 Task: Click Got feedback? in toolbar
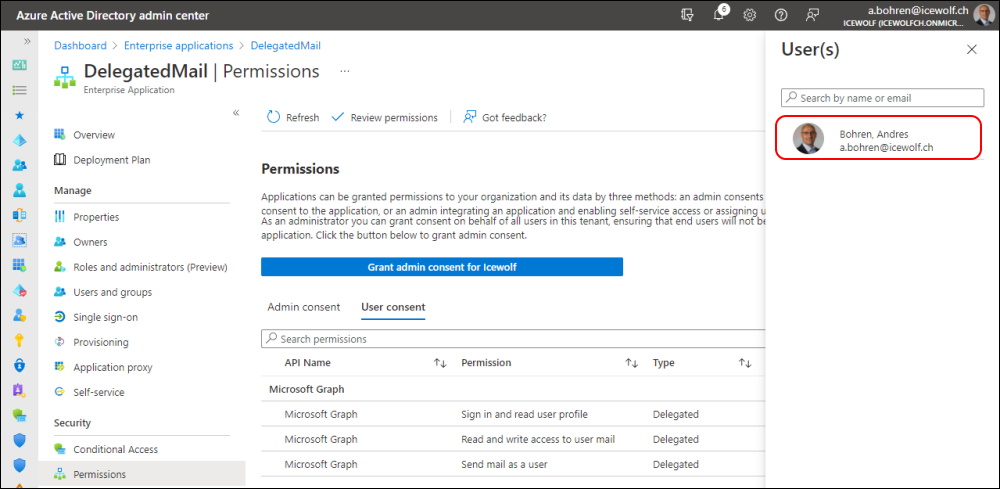[x=504, y=117]
